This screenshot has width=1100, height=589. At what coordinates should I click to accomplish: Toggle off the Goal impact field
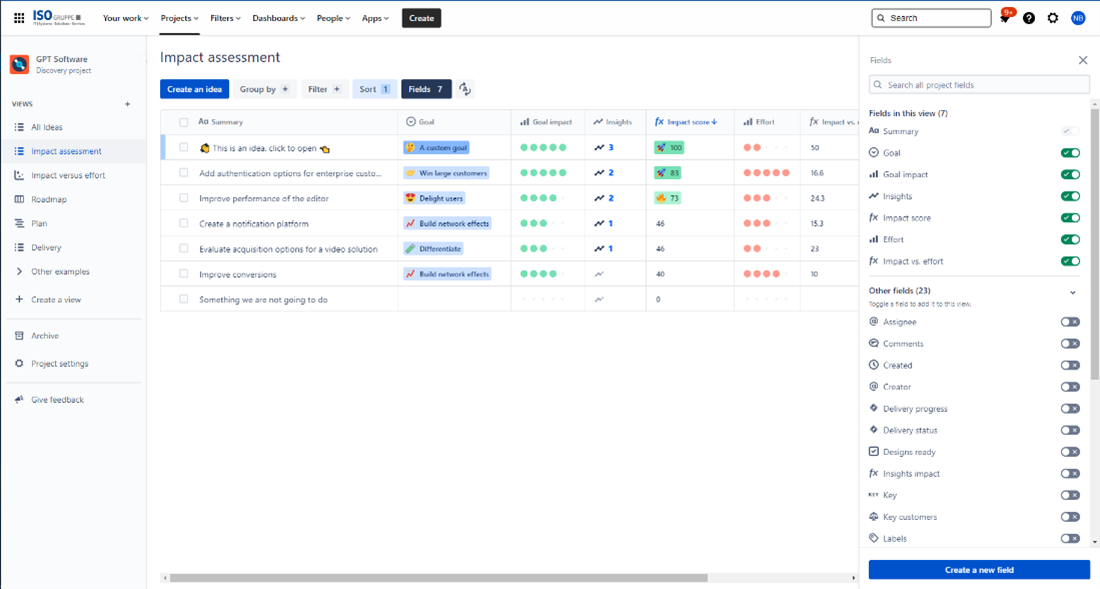coord(1070,175)
